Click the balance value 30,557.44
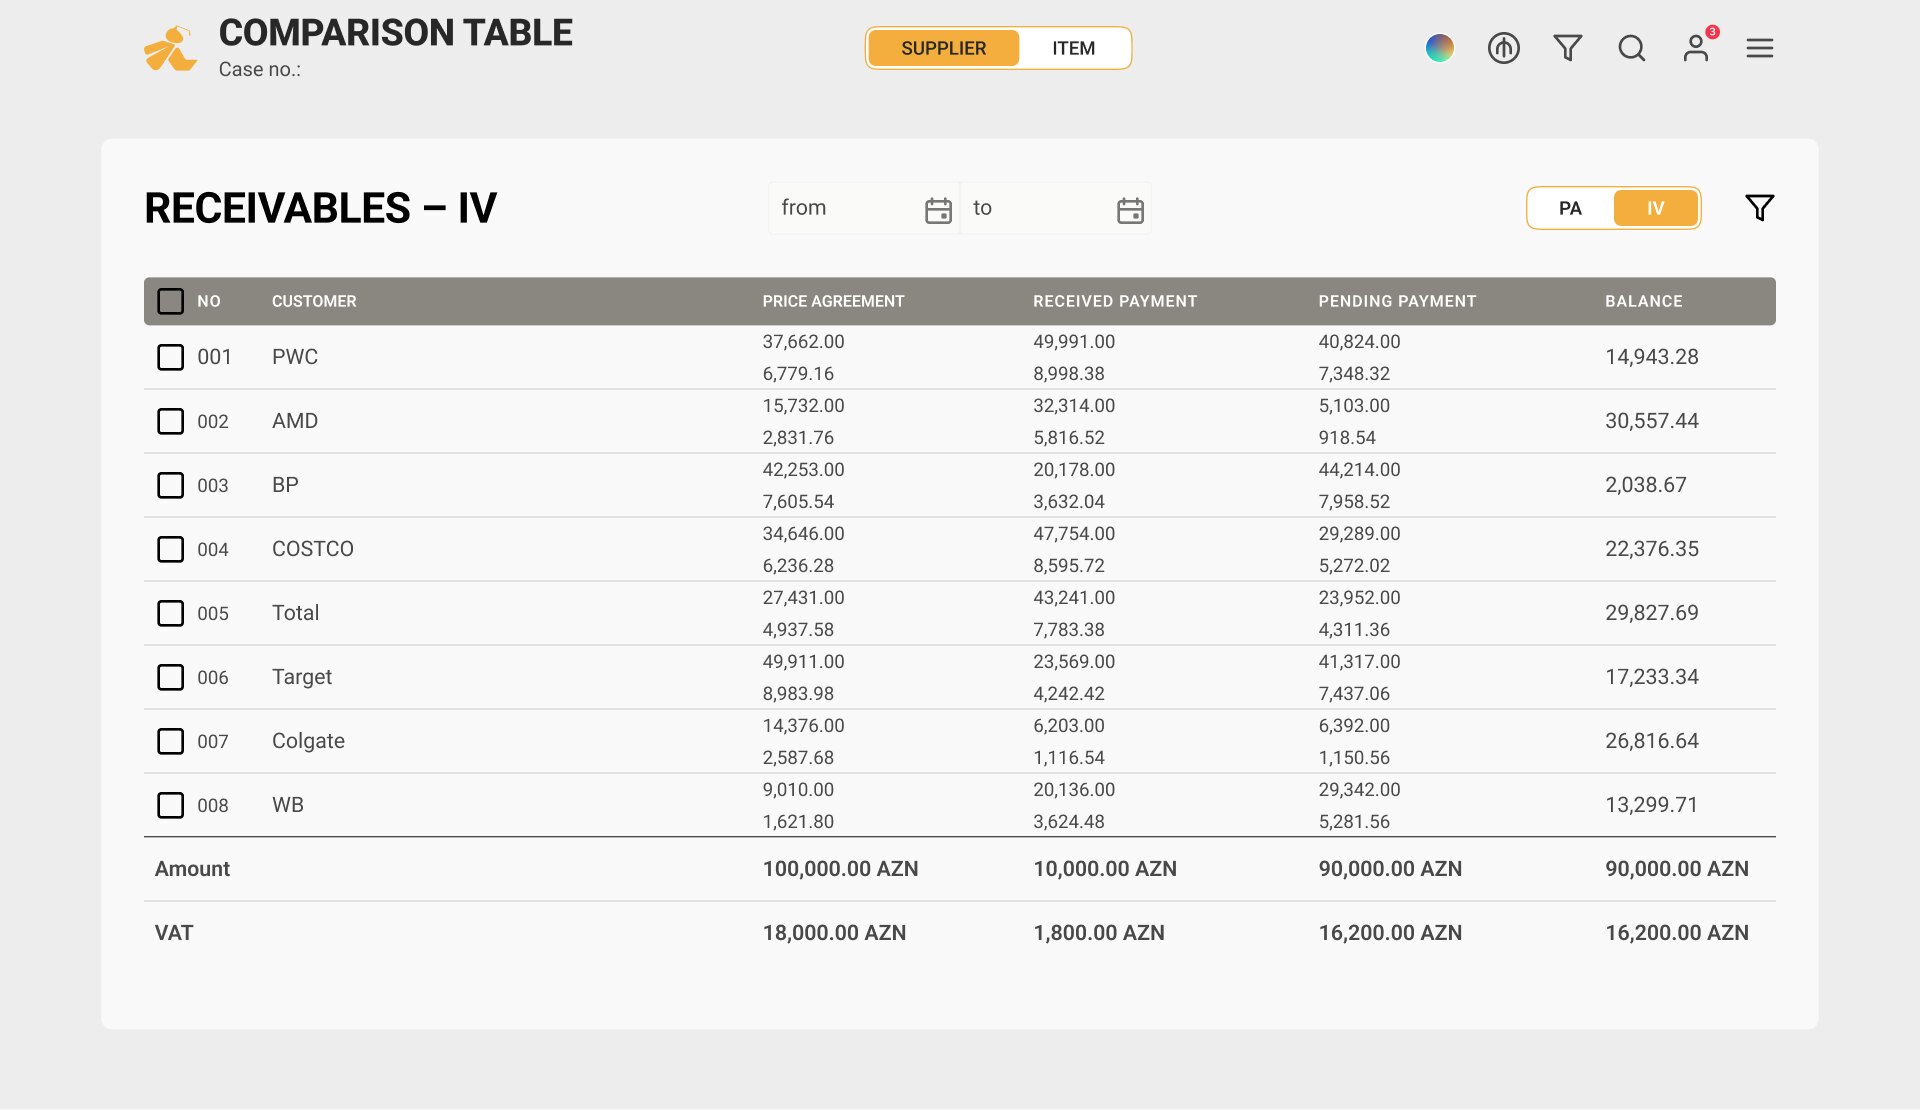This screenshot has width=1920, height=1110. coord(1652,421)
